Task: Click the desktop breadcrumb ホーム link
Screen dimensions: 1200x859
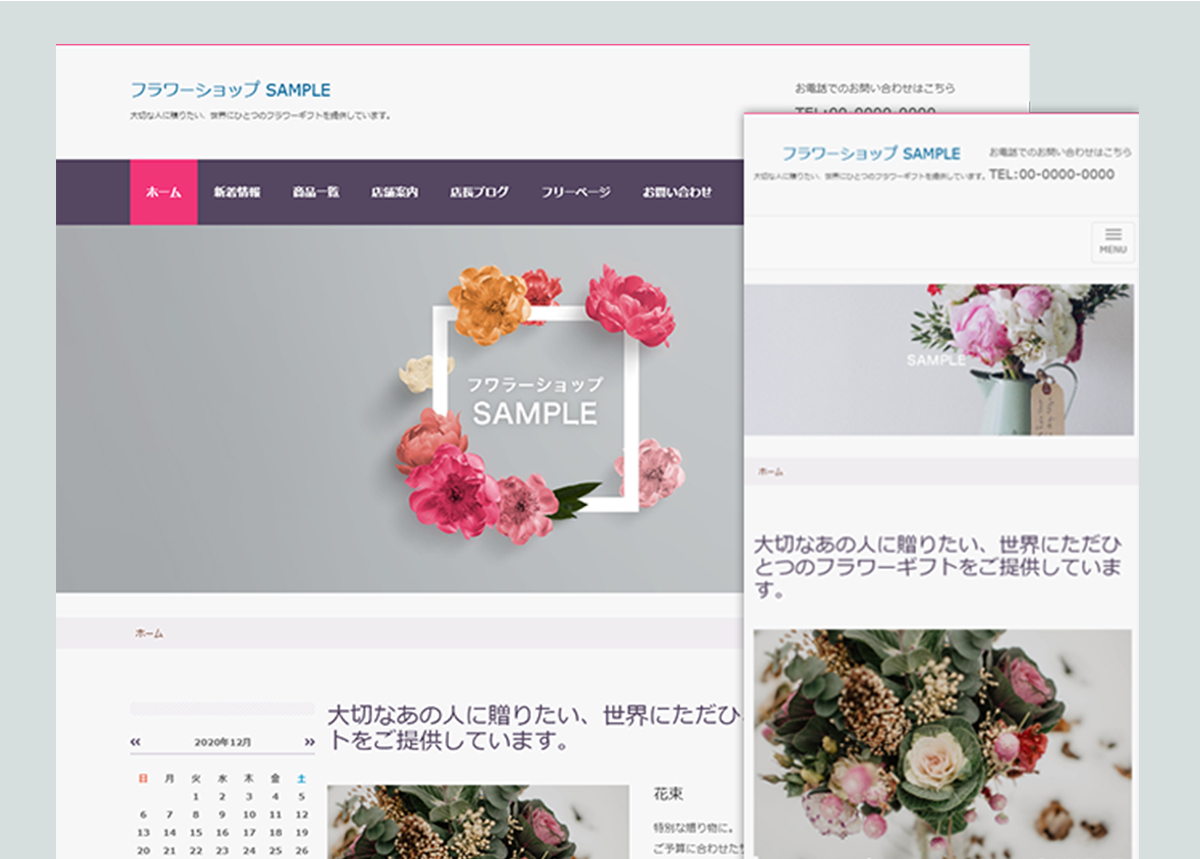Action: (x=149, y=633)
